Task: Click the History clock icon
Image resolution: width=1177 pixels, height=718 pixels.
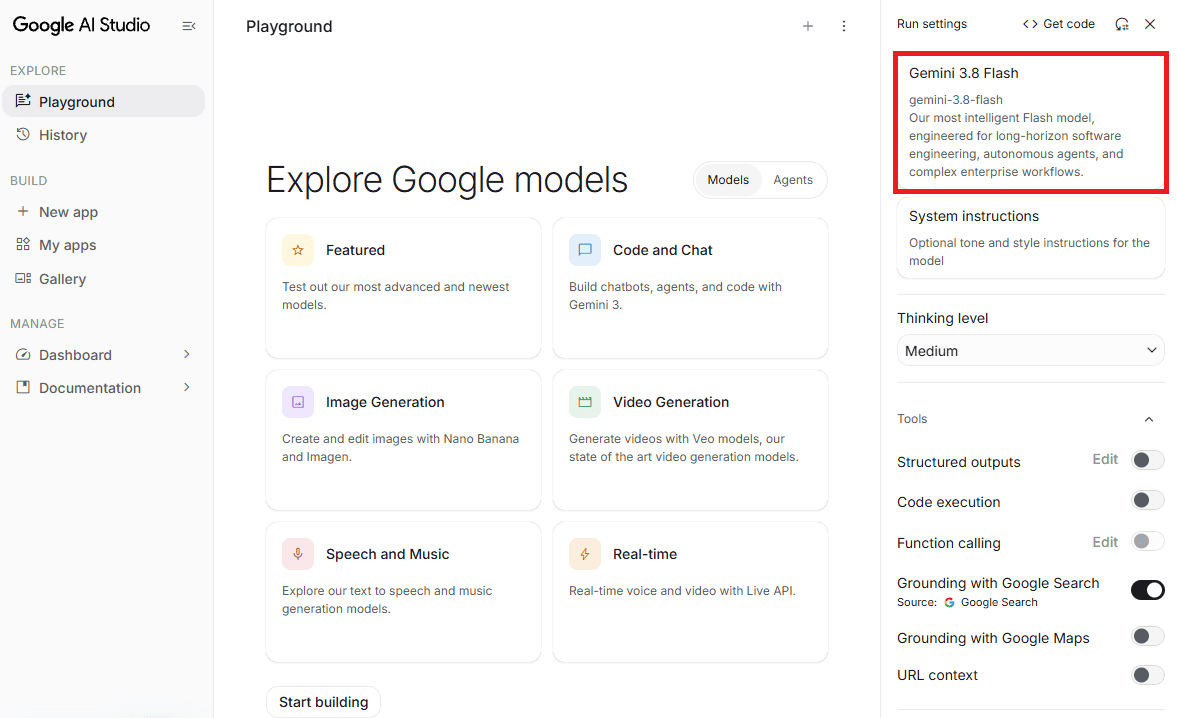Action: tap(23, 134)
